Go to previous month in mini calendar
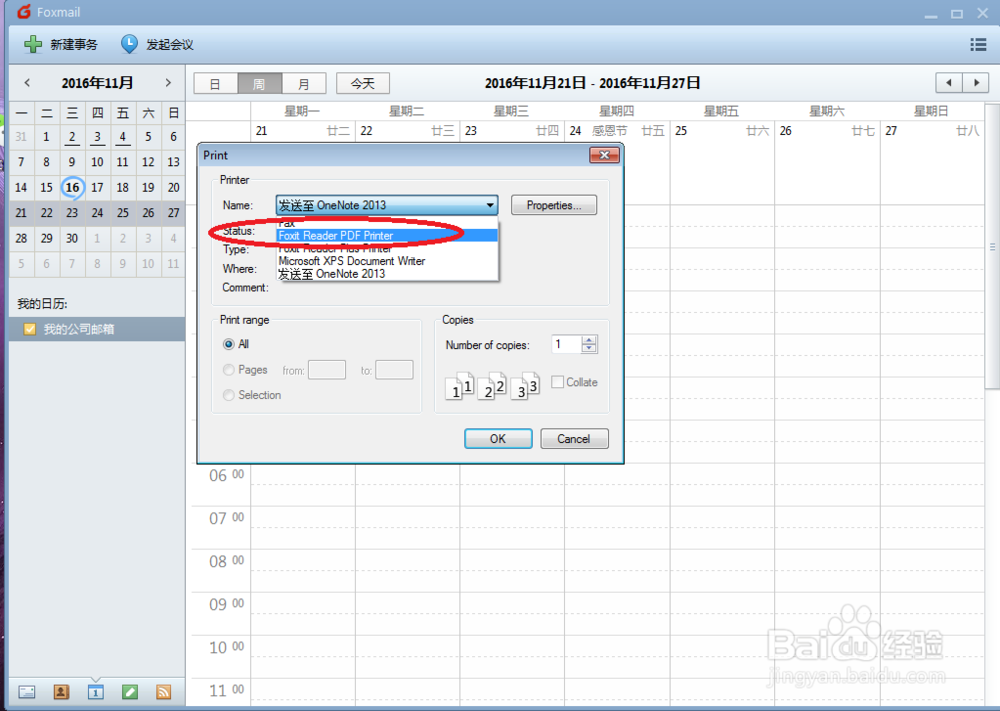1000x711 pixels. [27, 82]
